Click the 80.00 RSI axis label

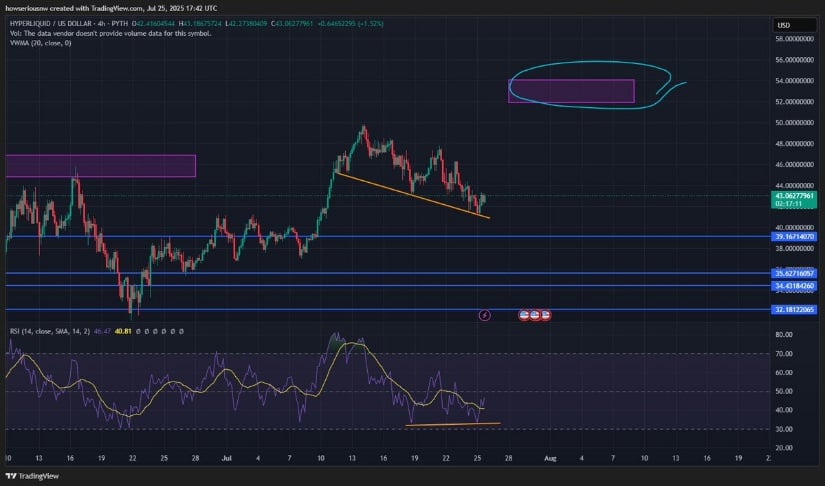point(784,335)
